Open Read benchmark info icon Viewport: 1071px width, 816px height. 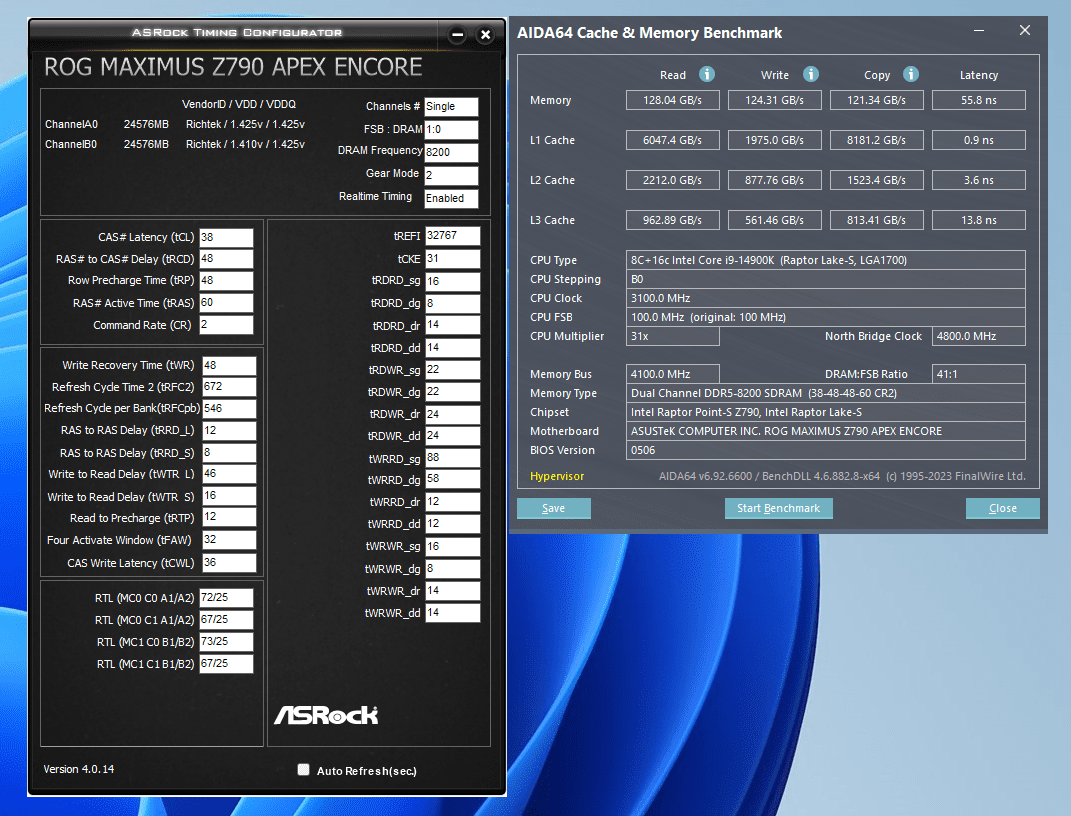(x=707, y=74)
